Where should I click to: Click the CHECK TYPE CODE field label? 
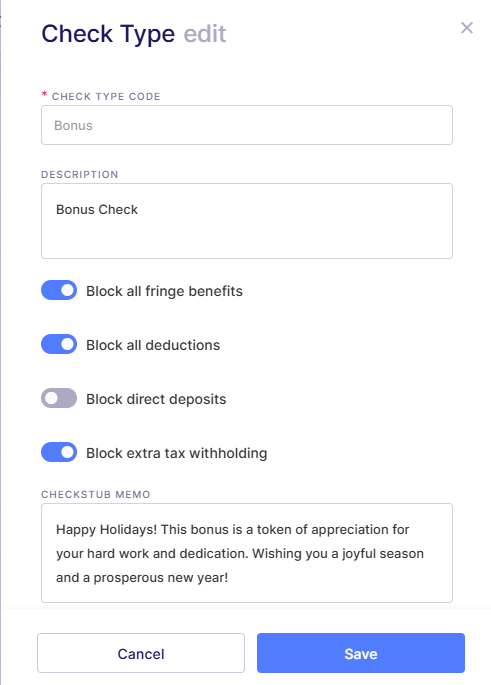(x=106, y=97)
